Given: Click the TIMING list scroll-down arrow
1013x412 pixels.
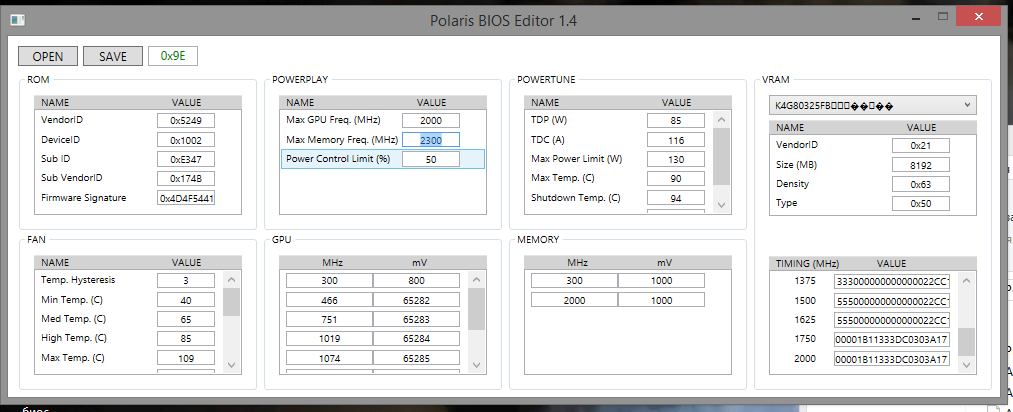Looking at the screenshot, I should [x=966, y=365].
